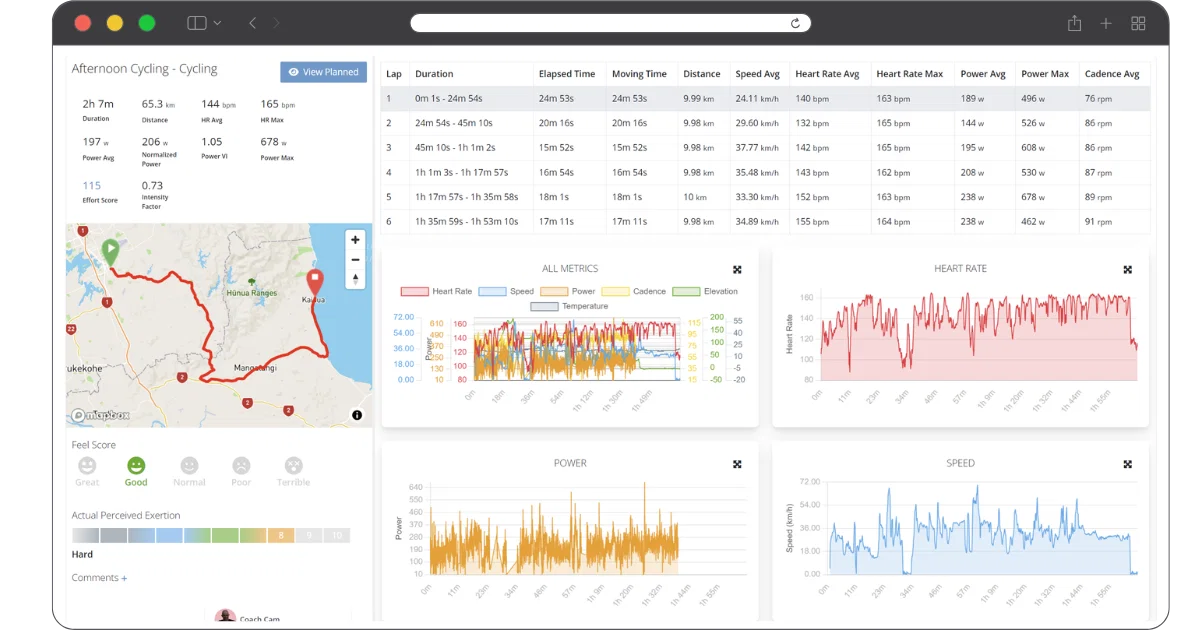1200x630 pixels.
Task: Expand the Heart Rate chart fullscreen icon
Action: click(1127, 269)
